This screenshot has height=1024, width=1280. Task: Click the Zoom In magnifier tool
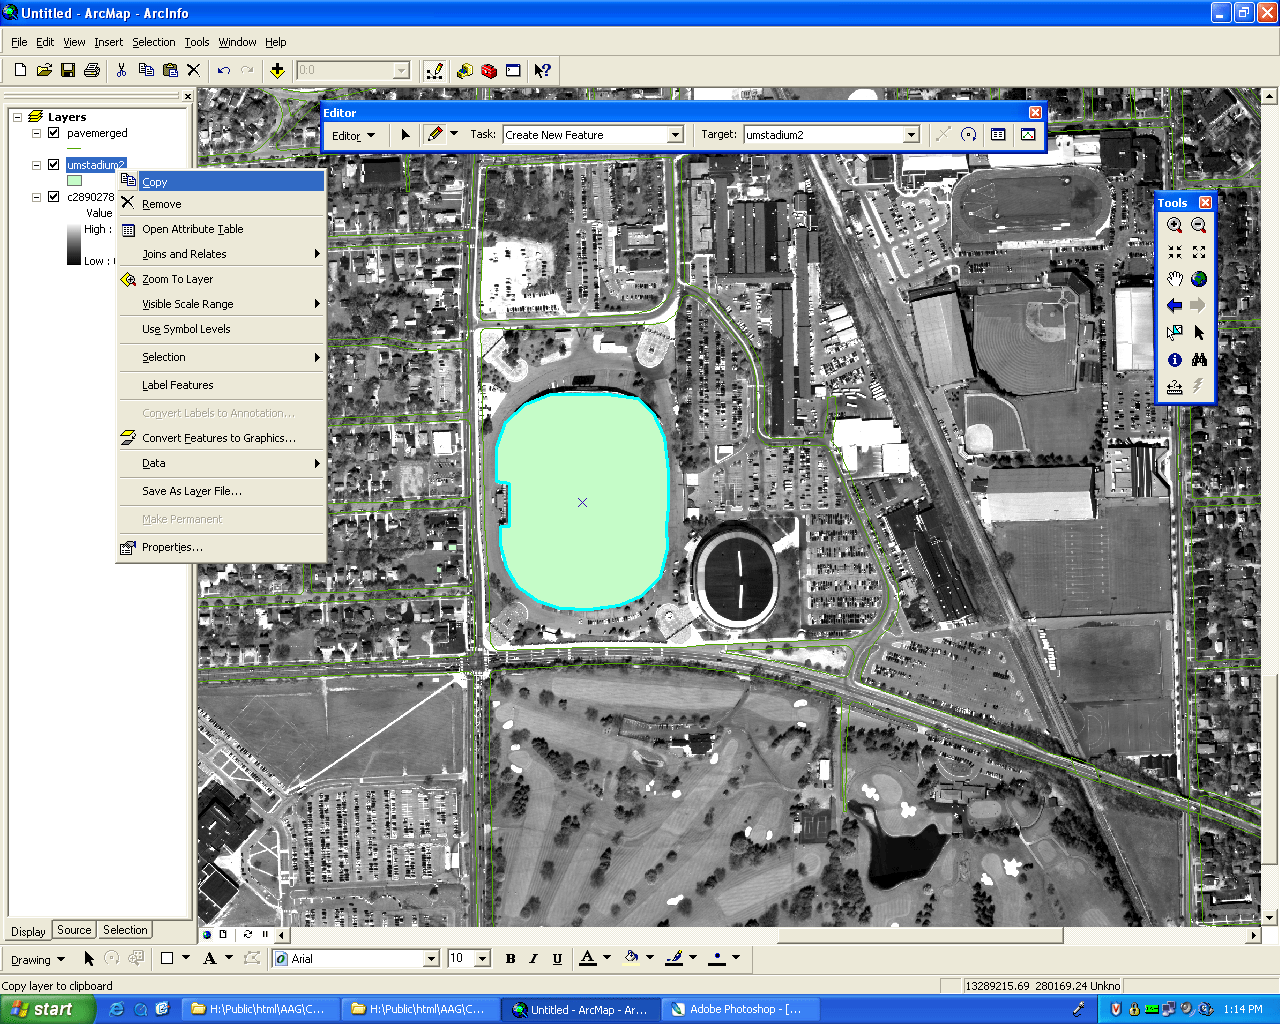pyautogui.click(x=1174, y=226)
